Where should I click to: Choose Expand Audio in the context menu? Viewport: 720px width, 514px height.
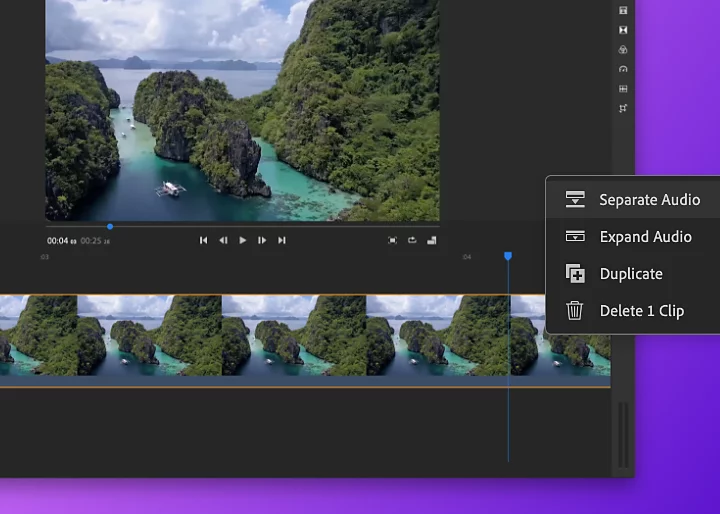click(x=645, y=237)
